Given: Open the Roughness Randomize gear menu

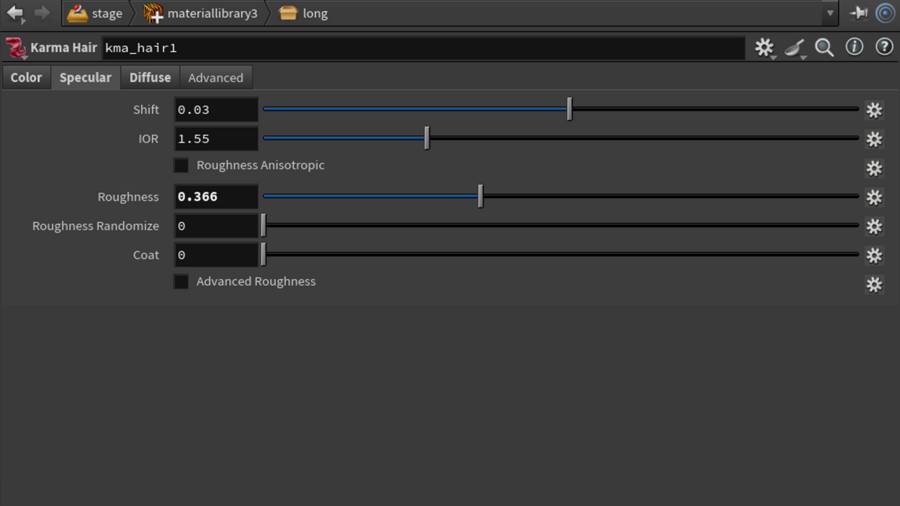Looking at the screenshot, I should click(x=874, y=227).
